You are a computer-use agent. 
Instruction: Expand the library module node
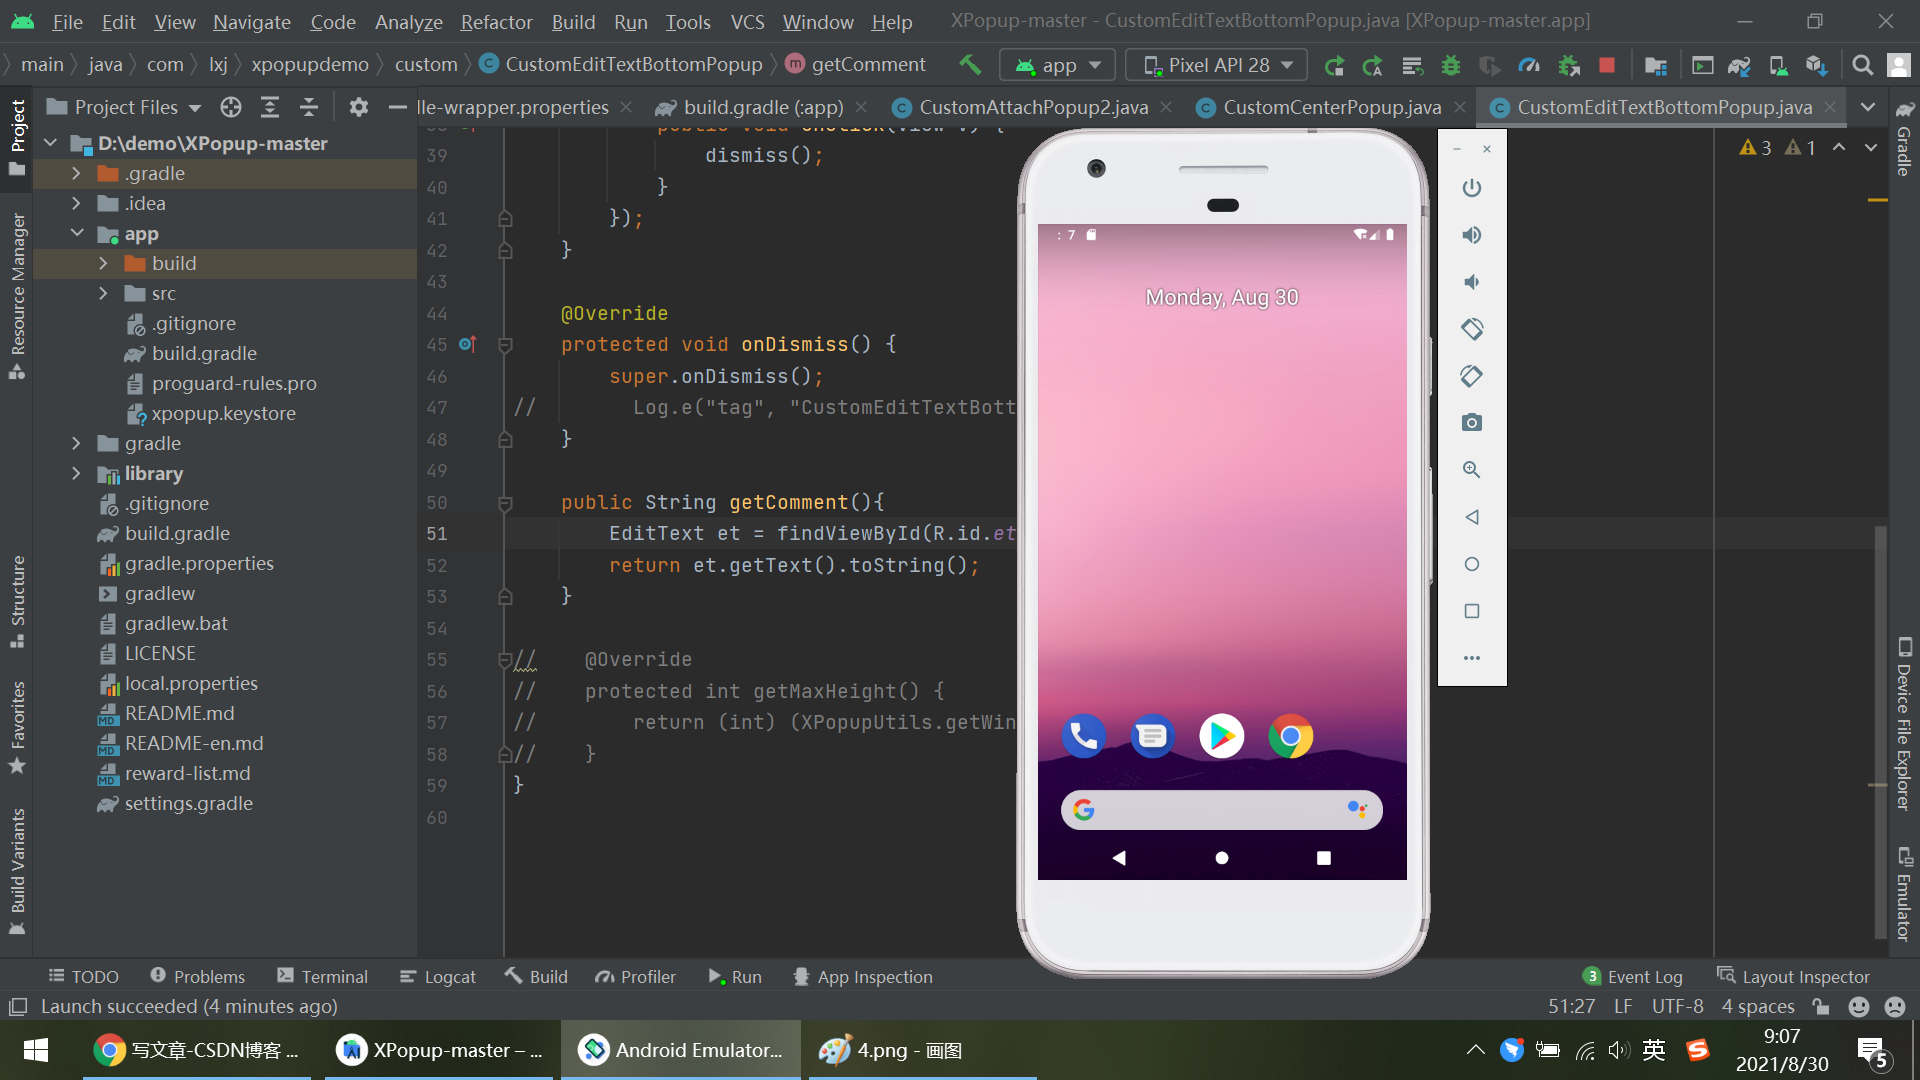point(77,473)
